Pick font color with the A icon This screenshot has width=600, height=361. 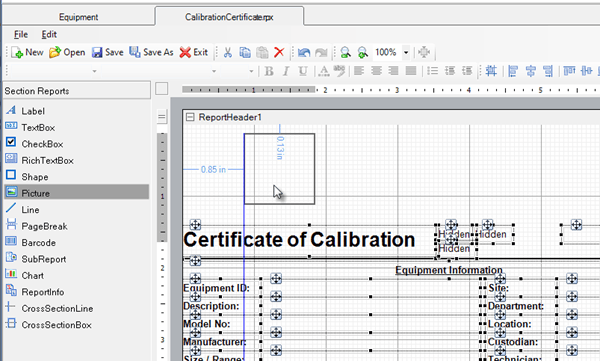[x=324, y=71]
